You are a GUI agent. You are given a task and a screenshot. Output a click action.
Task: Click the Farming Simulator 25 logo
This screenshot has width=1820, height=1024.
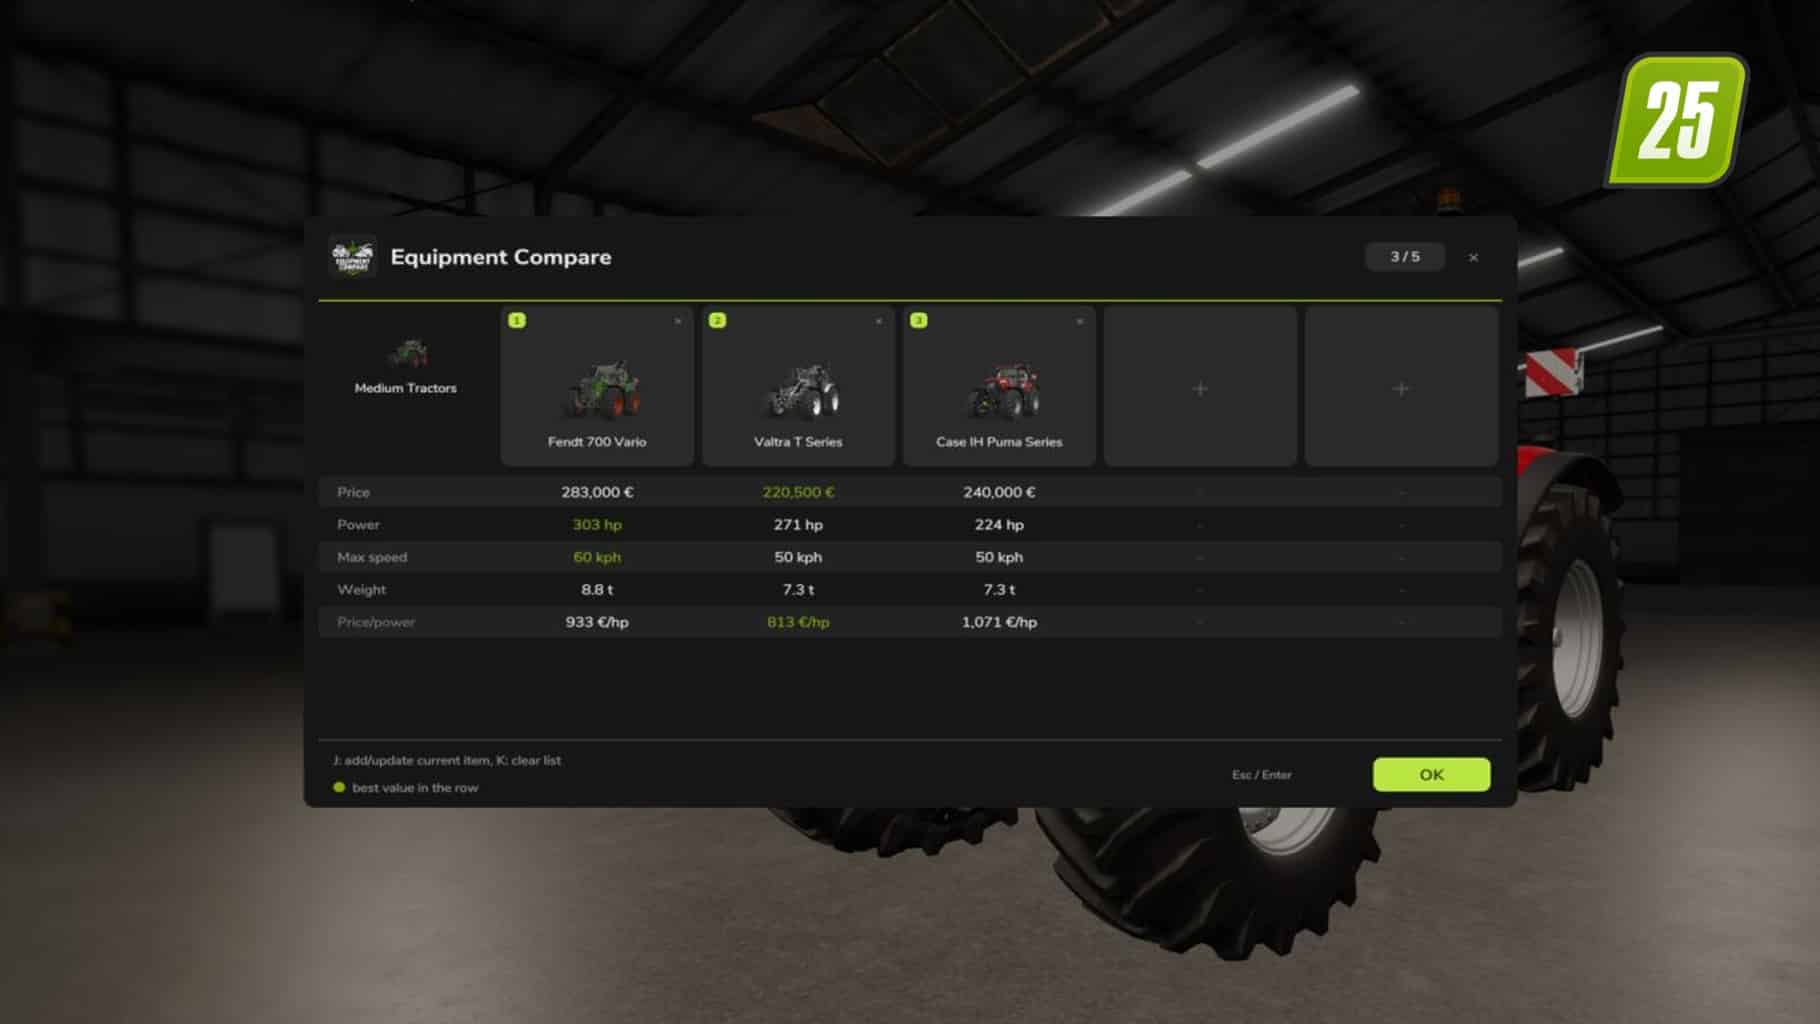point(1677,120)
